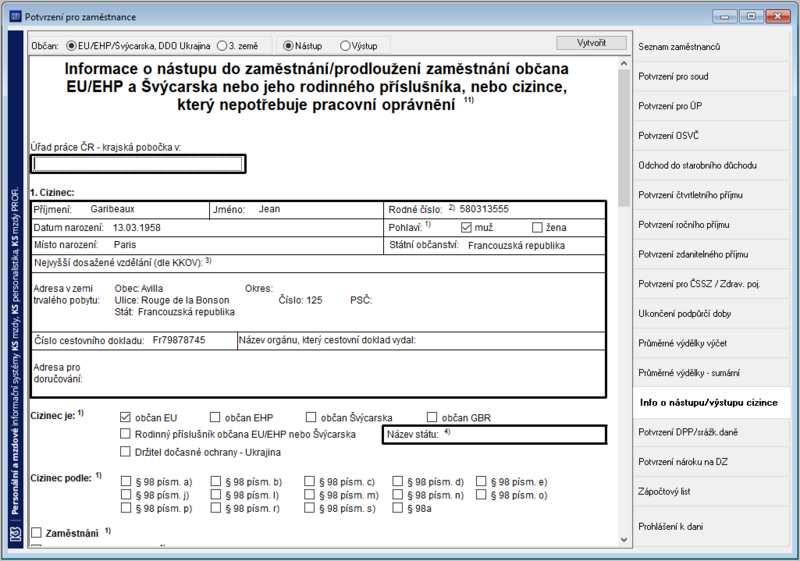
Task: Open Potvrzení nároku na DZ
Action: click(x=711, y=462)
